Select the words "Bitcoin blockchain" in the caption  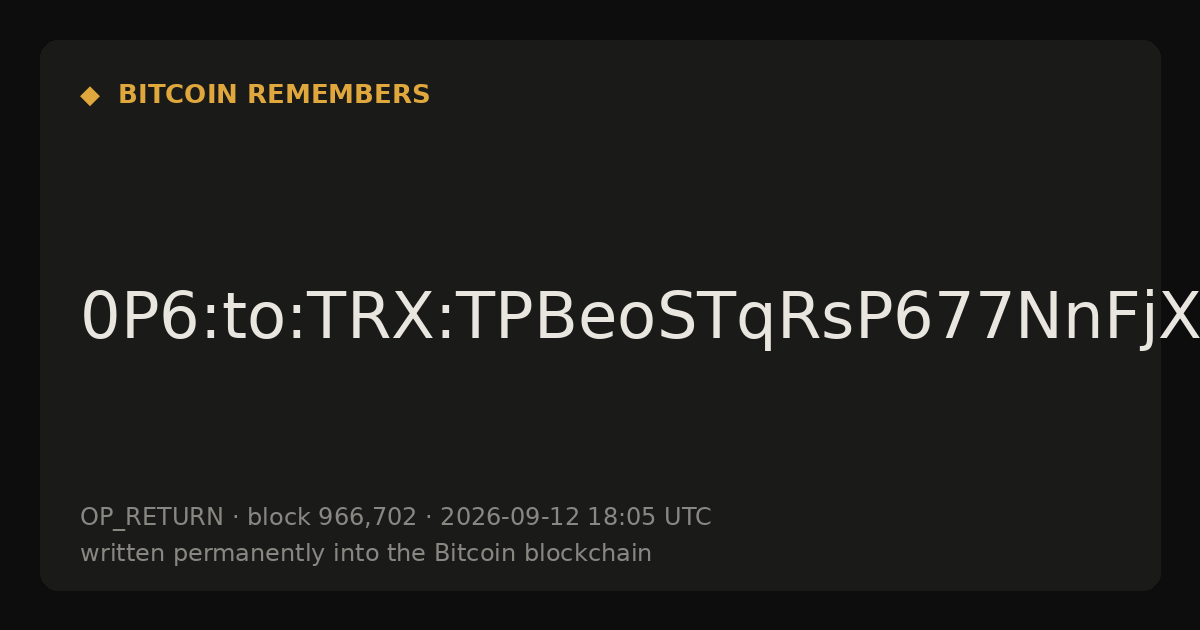pos(543,553)
